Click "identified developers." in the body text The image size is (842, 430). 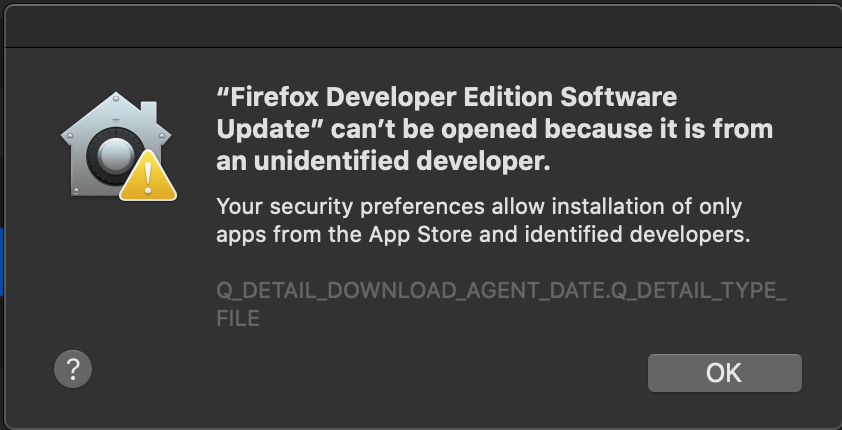coord(637,235)
